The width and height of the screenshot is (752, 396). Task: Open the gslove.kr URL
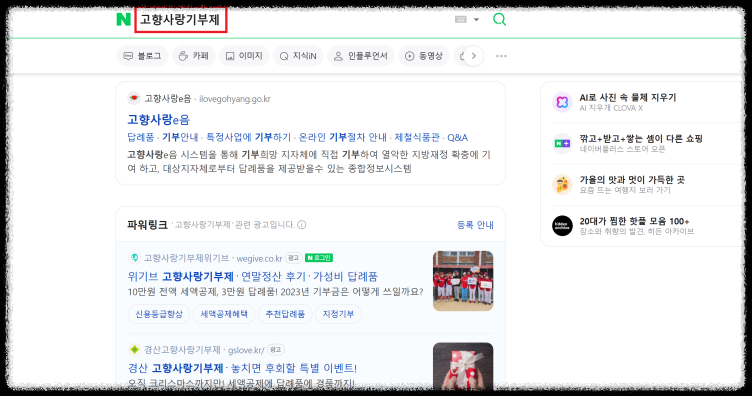(246, 350)
